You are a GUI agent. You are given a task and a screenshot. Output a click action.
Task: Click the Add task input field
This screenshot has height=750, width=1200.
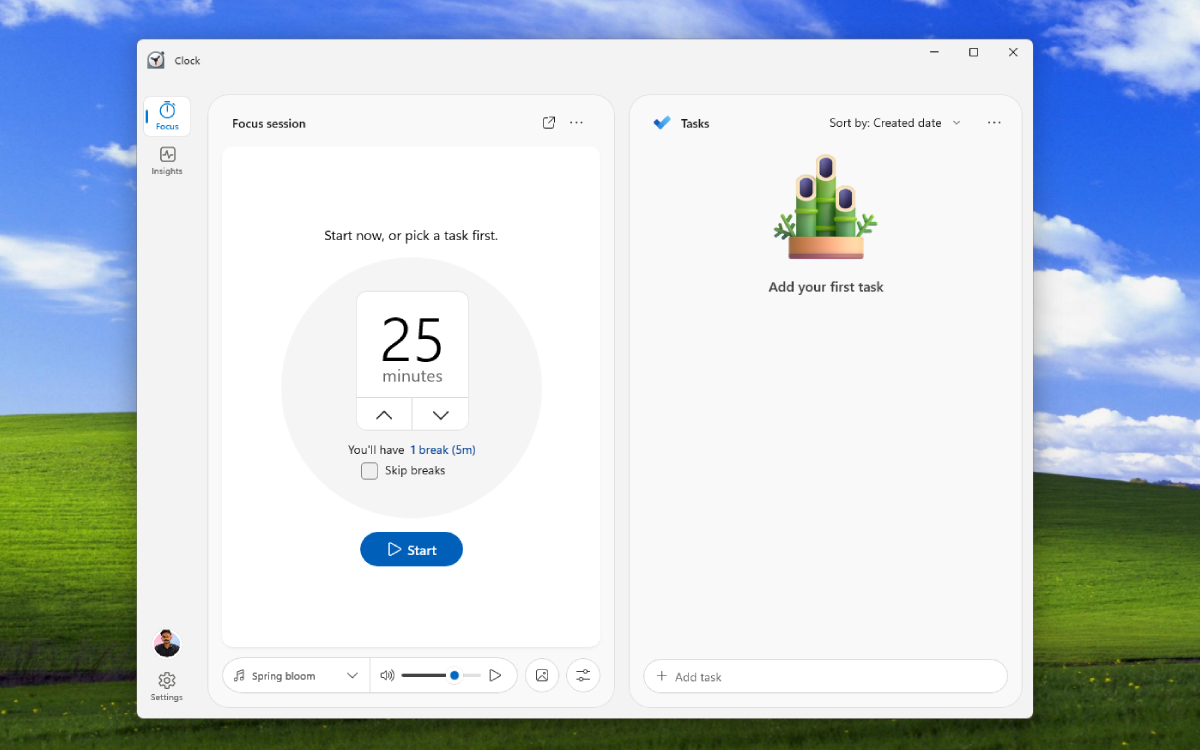825,676
